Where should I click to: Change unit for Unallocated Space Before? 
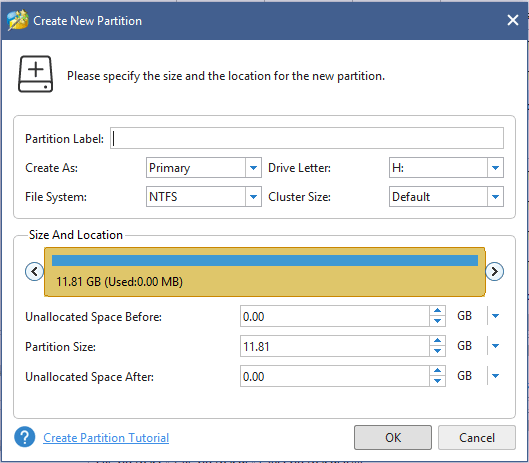click(495, 316)
